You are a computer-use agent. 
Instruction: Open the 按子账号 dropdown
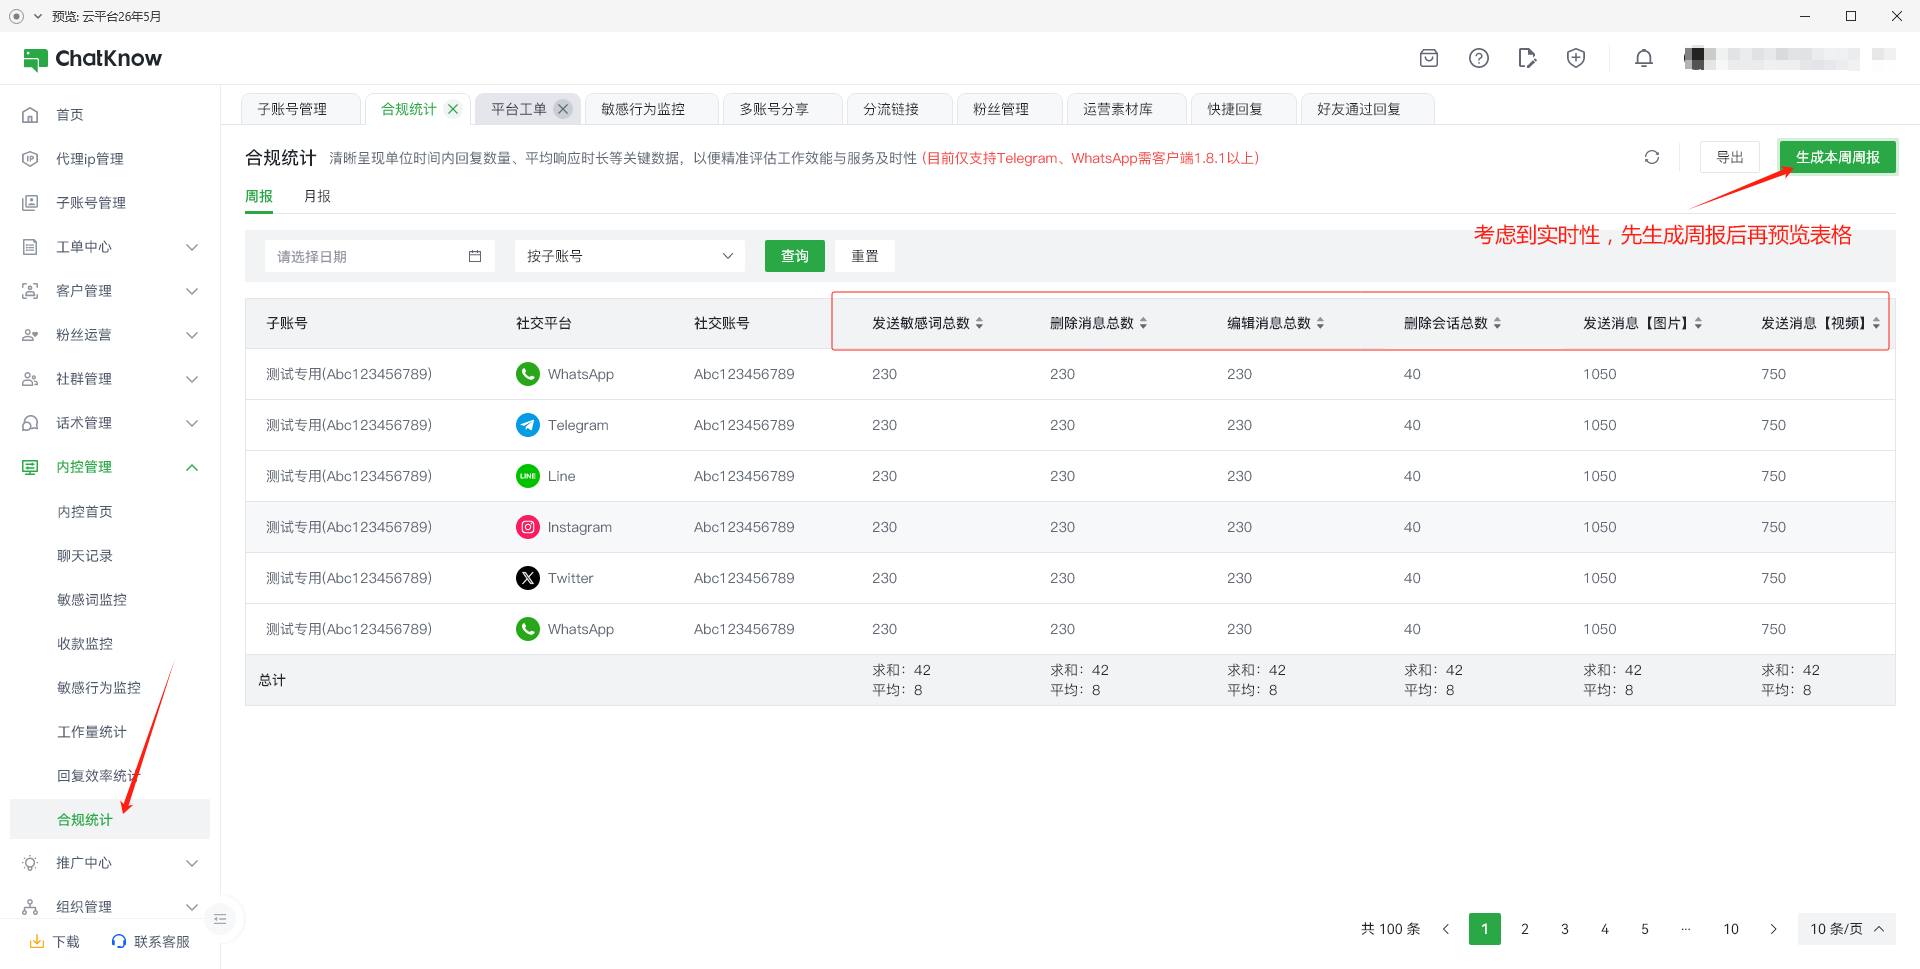click(x=629, y=256)
